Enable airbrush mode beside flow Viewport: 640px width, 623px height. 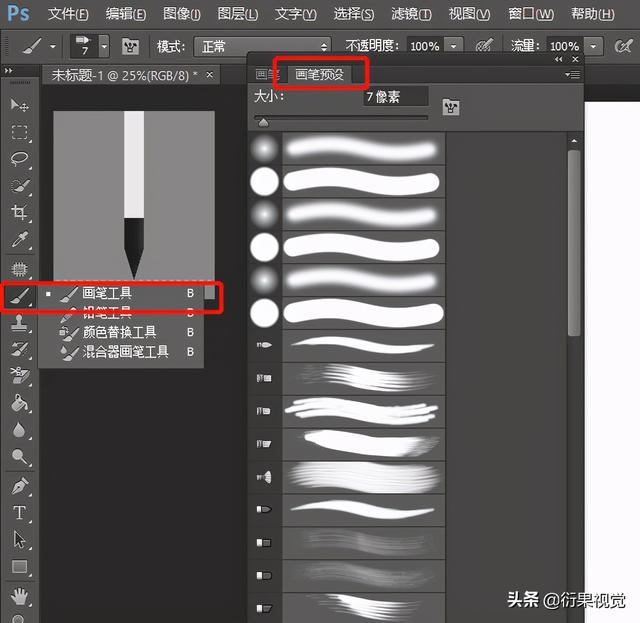pyautogui.click(x=624, y=46)
